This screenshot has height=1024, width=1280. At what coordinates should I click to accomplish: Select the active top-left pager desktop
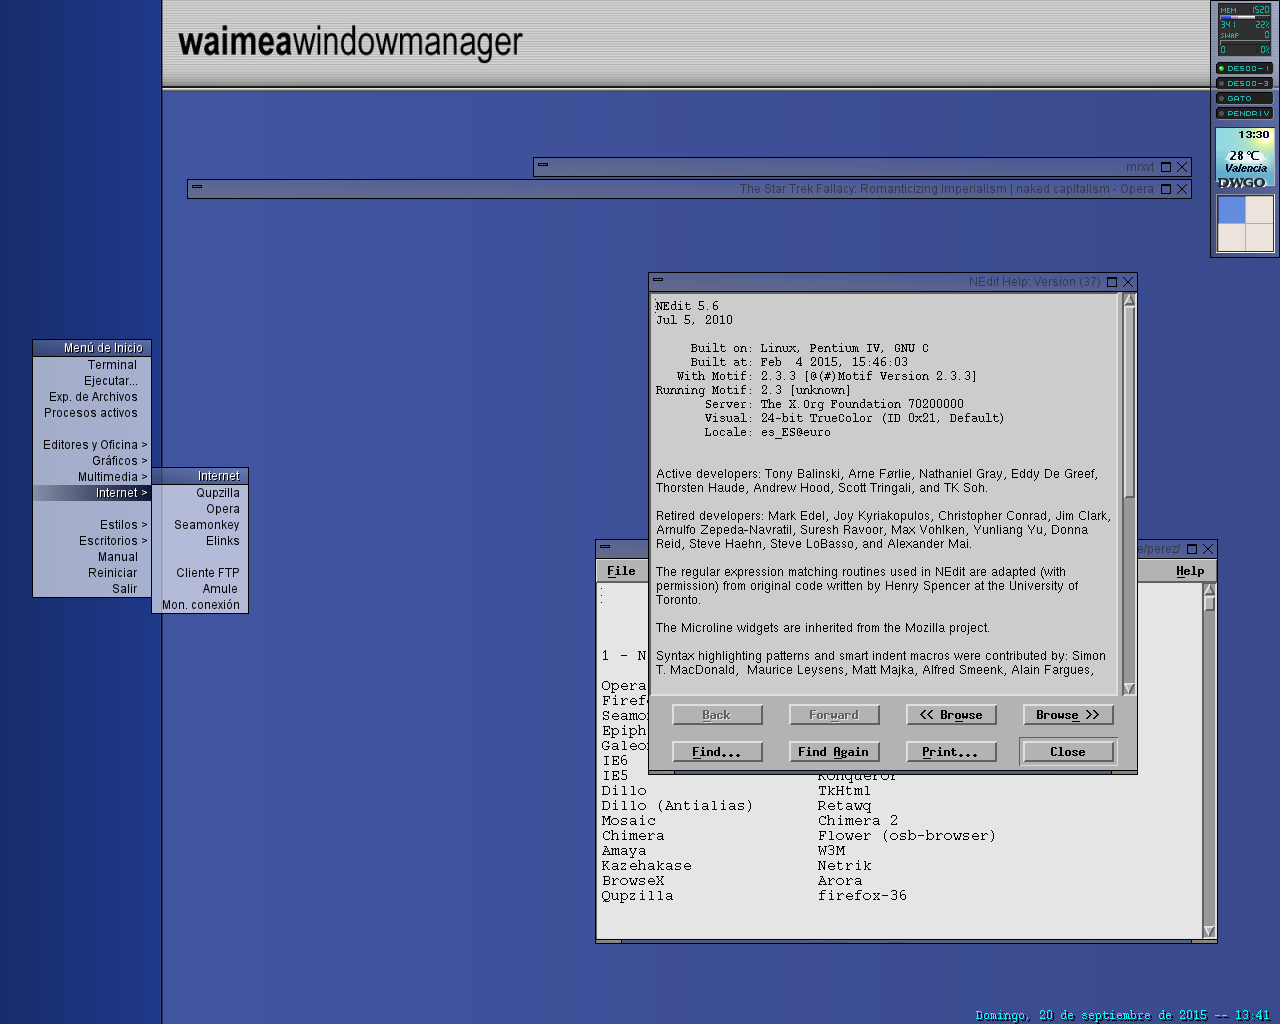click(x=1232, y=209)
